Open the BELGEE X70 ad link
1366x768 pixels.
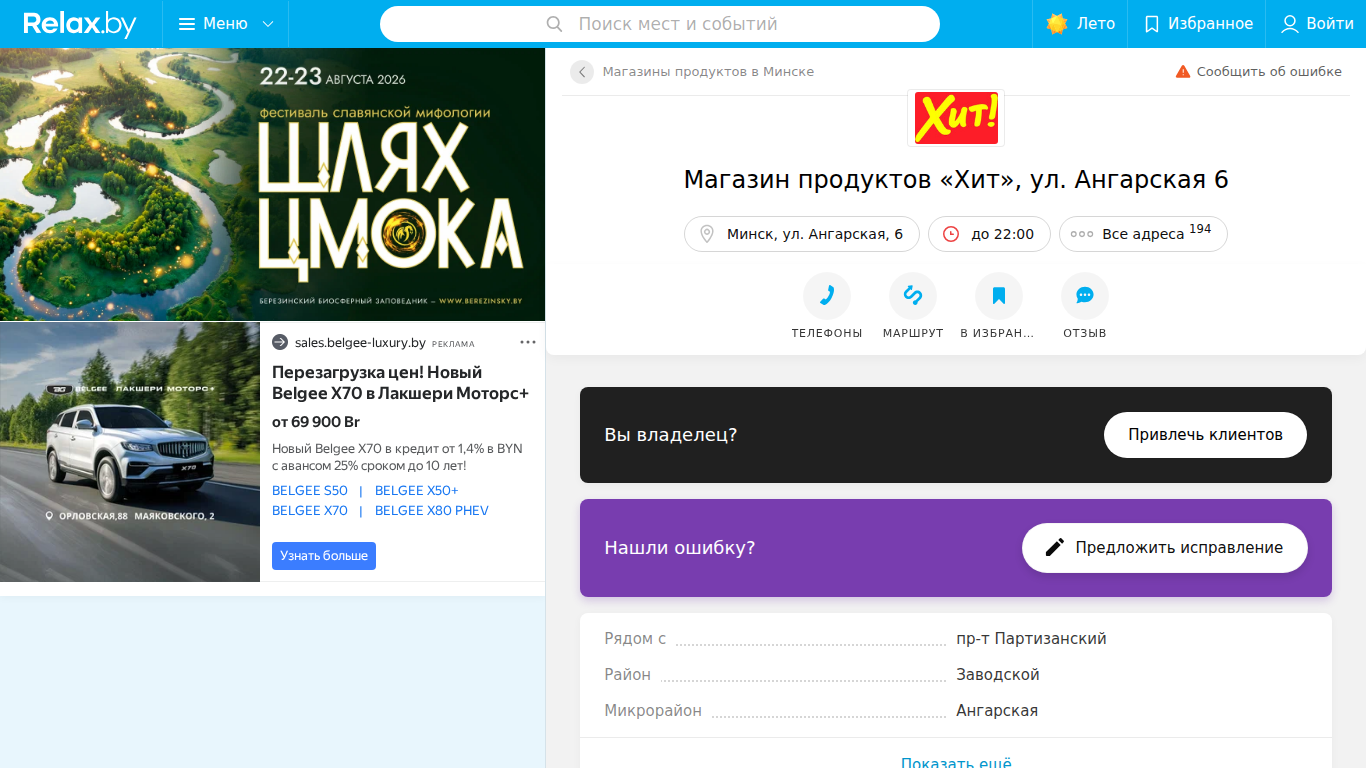pos(310,511)
